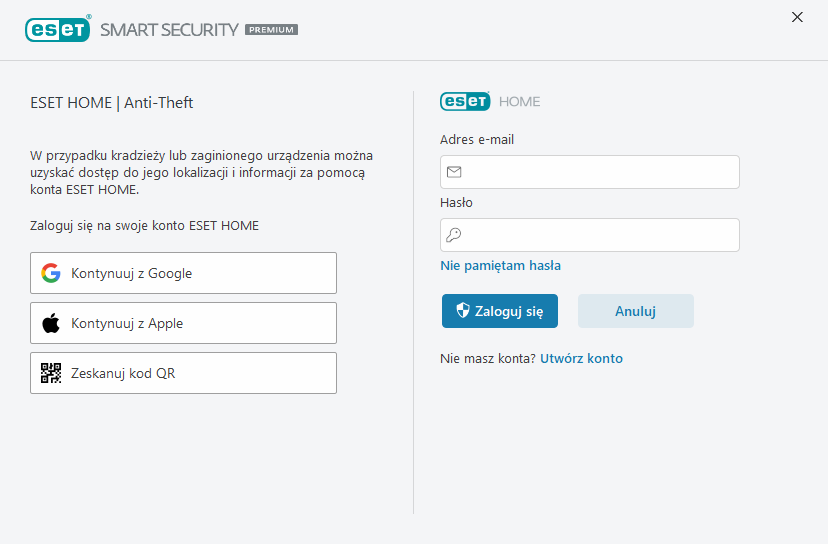Click the Google logo icon
Viewport: 828px width, 544px height.
(x=51, y=273)
